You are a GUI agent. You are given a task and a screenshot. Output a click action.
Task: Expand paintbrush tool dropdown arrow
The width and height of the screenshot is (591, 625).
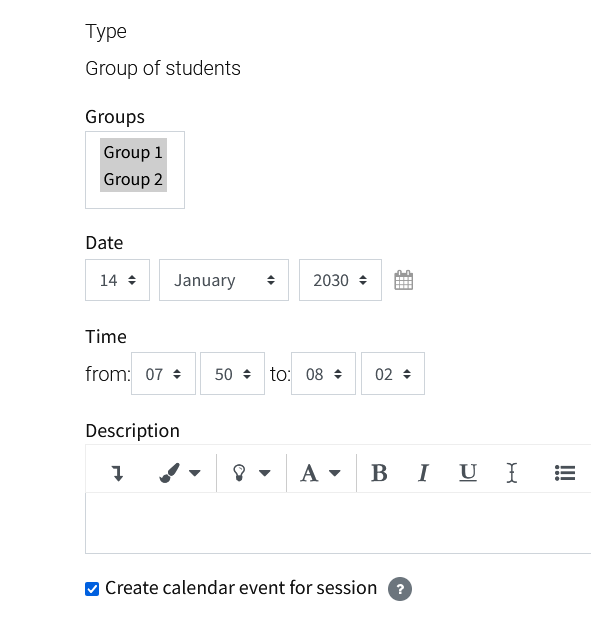point(195,473)
